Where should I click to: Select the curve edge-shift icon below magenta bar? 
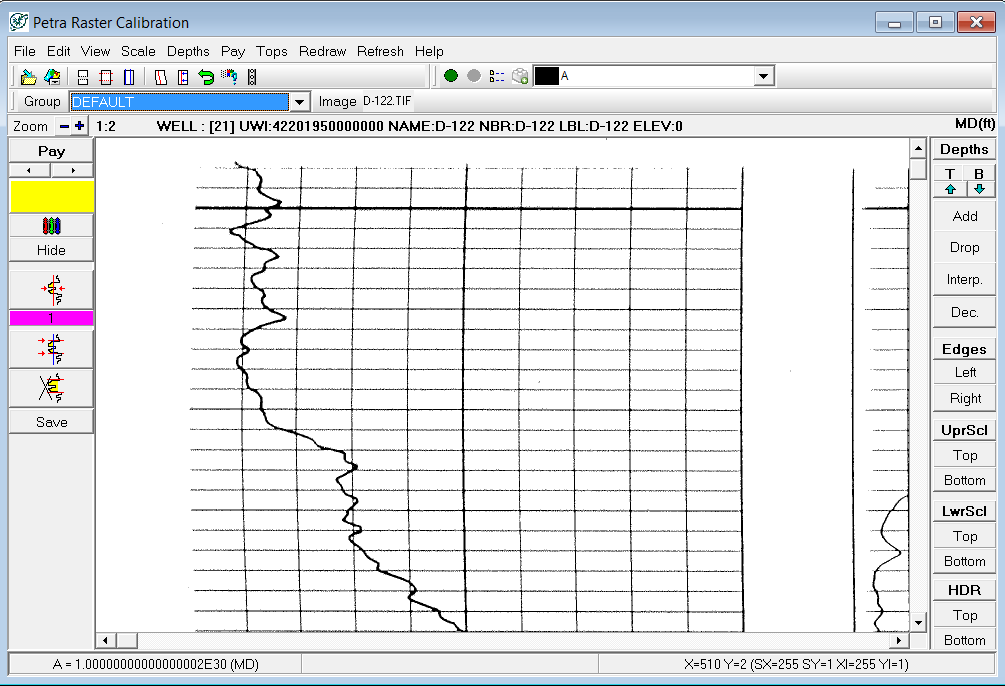pyautogui.click(x=50, y=347)
